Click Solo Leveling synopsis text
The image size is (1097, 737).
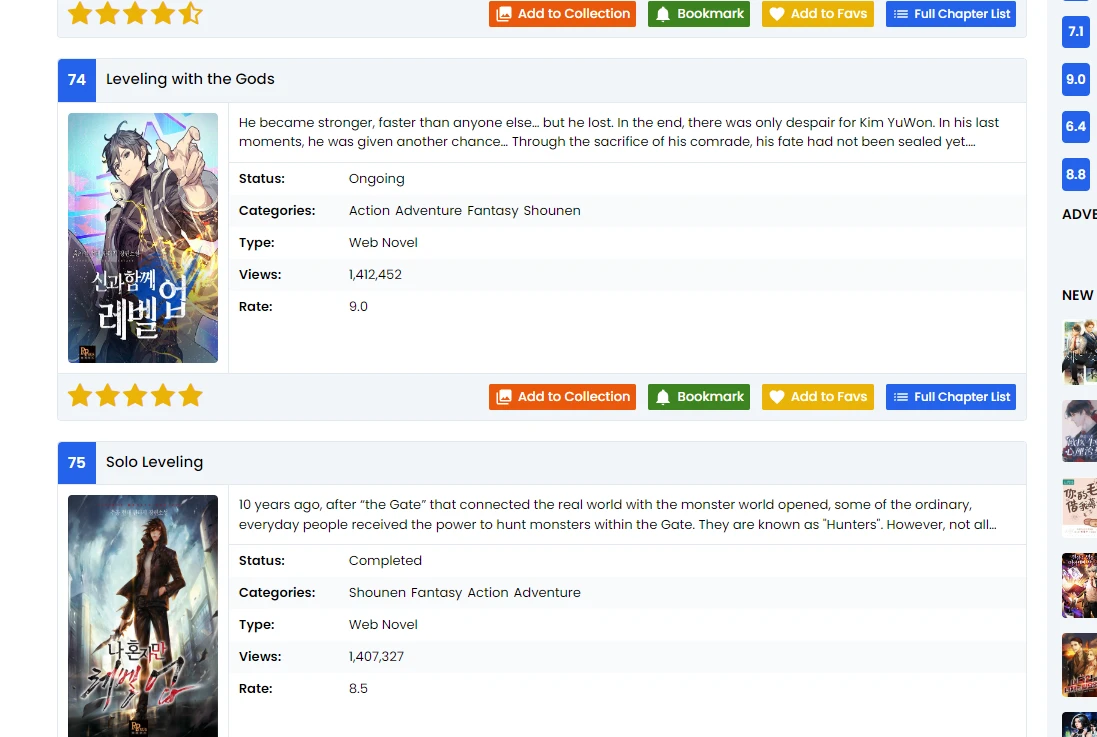[617, 514]
